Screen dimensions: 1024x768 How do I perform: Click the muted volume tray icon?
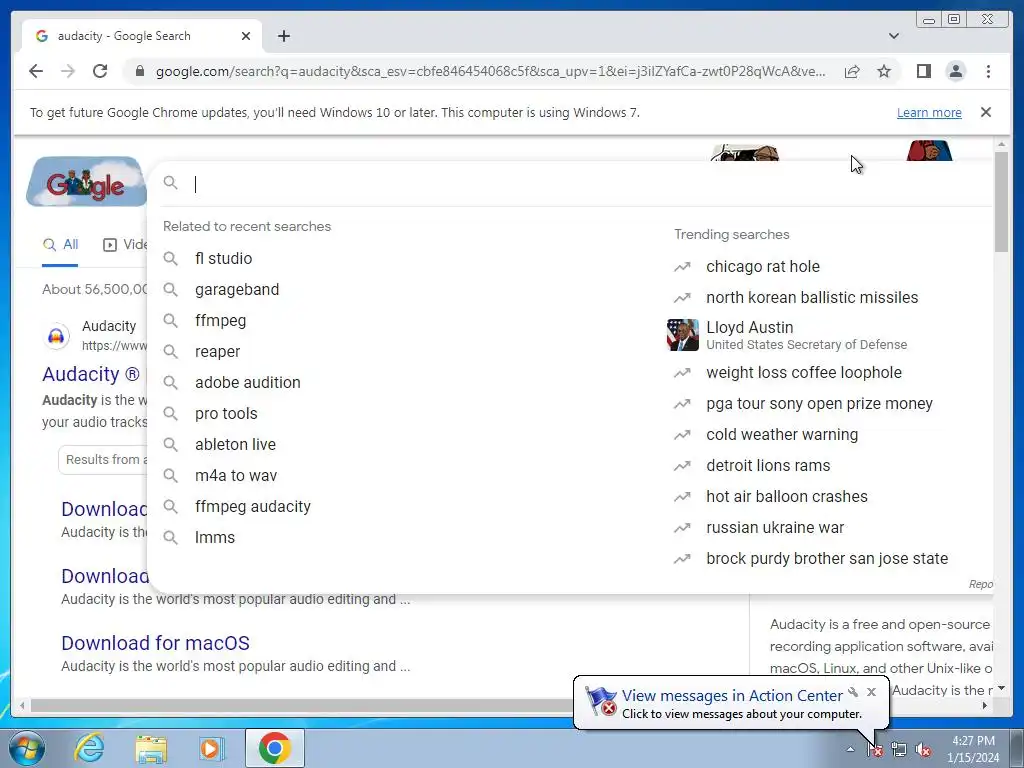pos(923,750)
